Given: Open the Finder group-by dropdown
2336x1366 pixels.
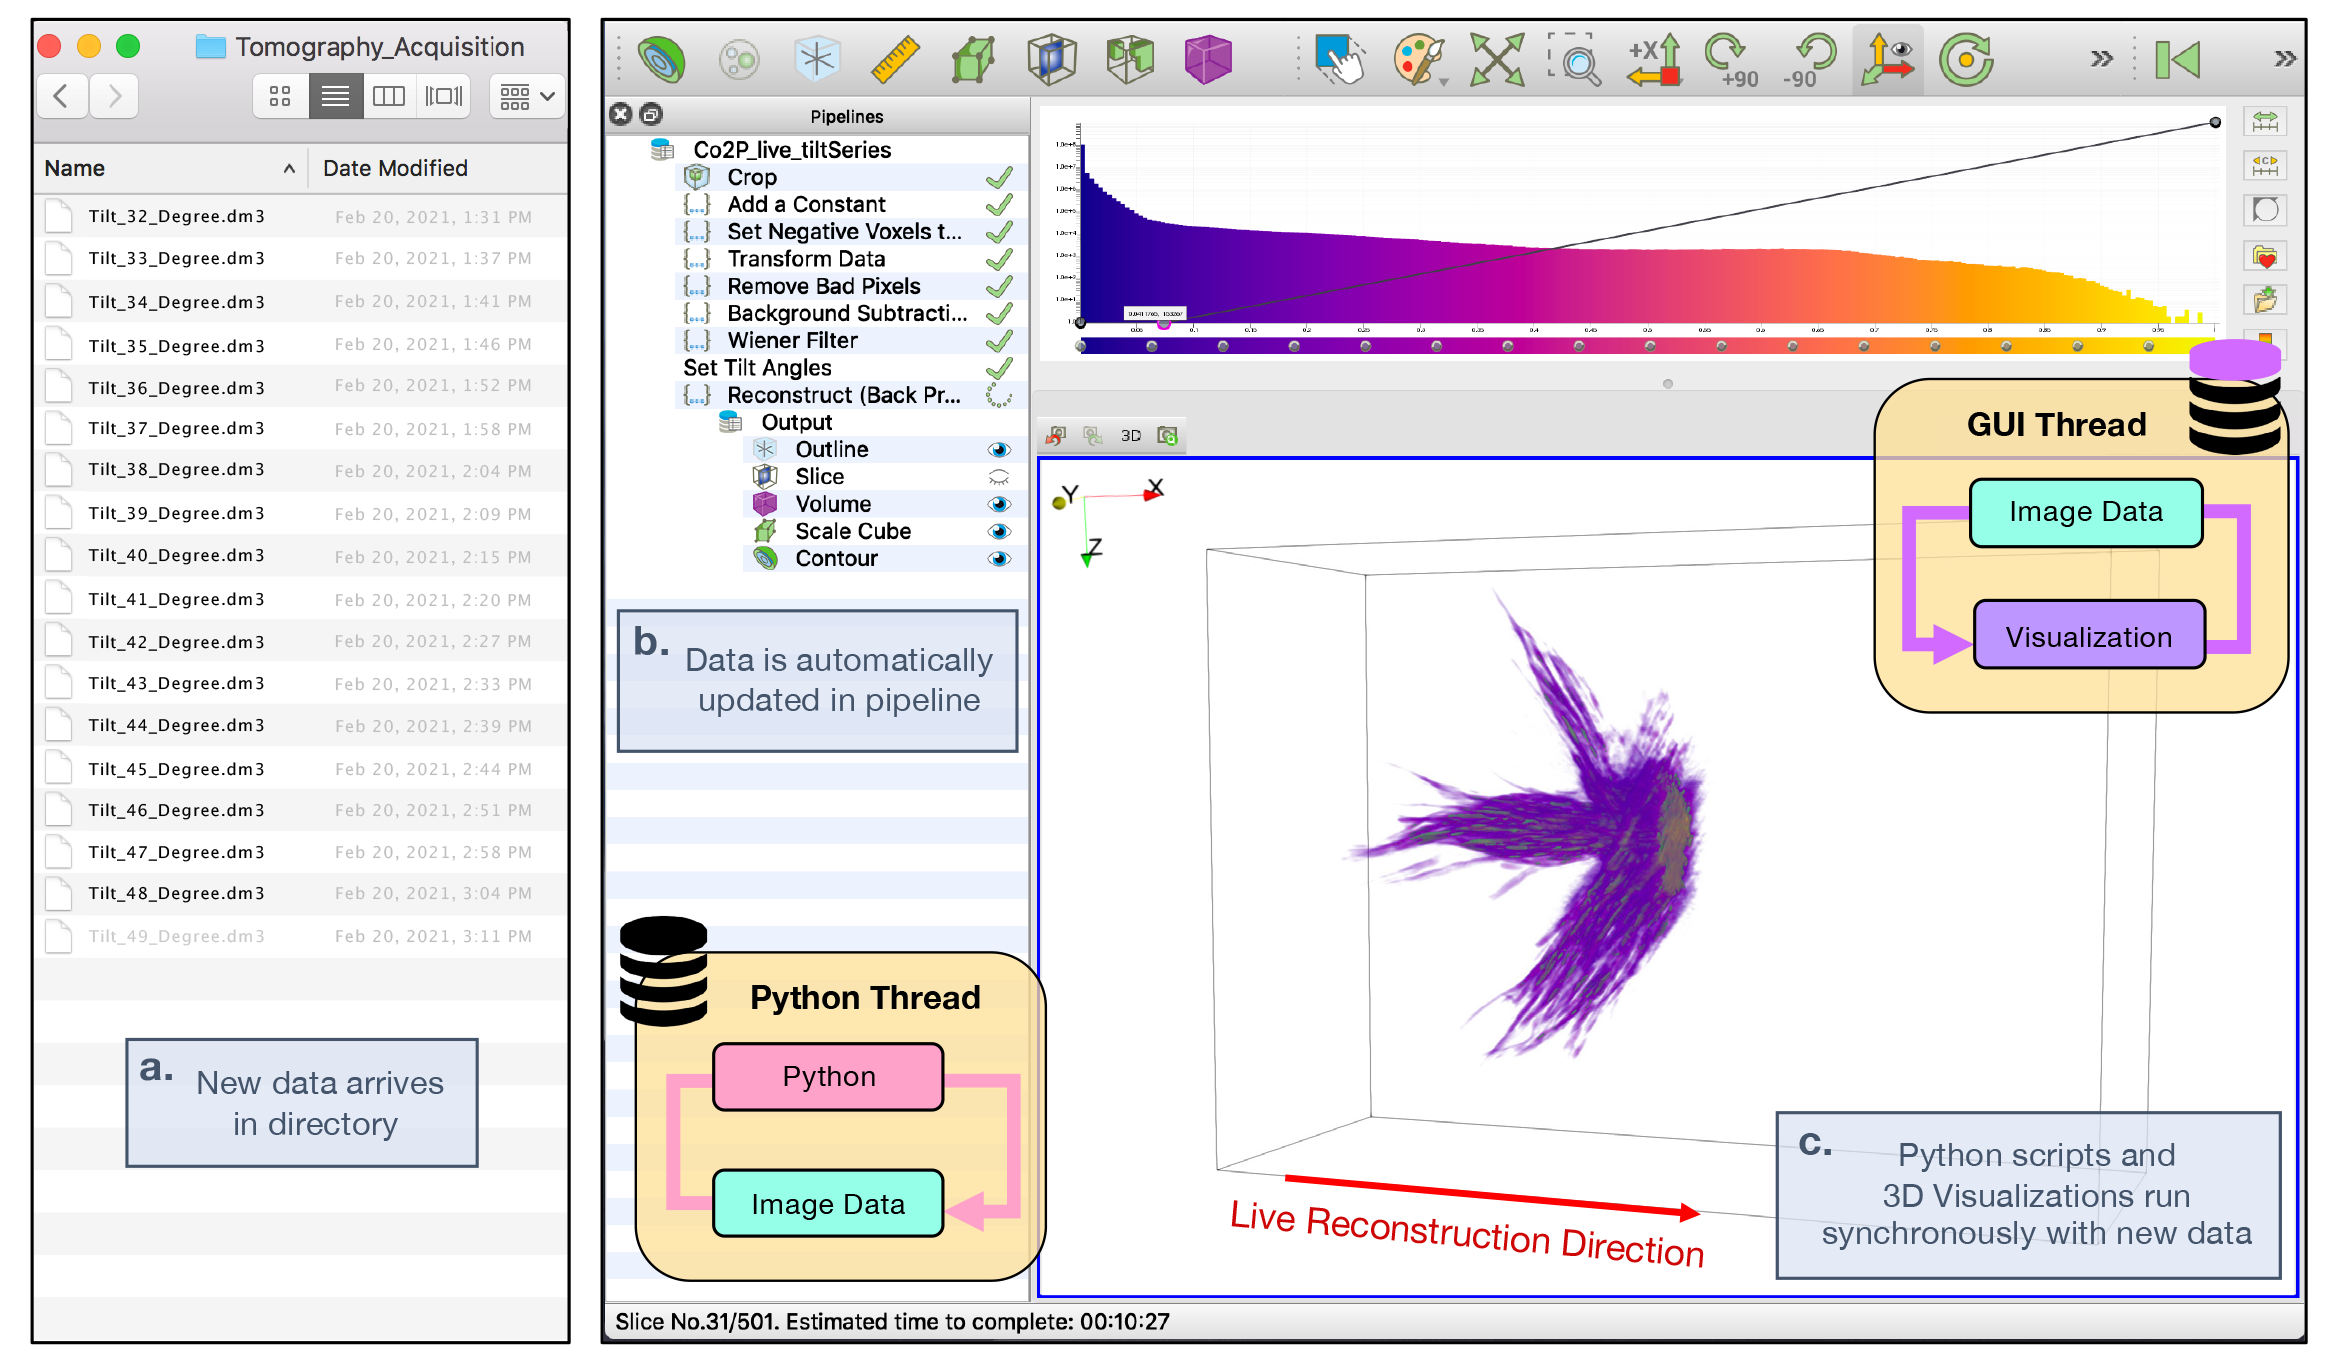Looking at the screenshot, I should (x=527, y=97).
